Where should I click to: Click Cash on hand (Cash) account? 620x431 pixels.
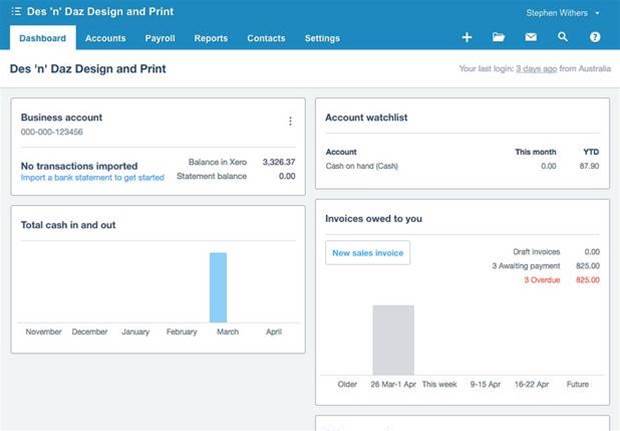point(362,166)
